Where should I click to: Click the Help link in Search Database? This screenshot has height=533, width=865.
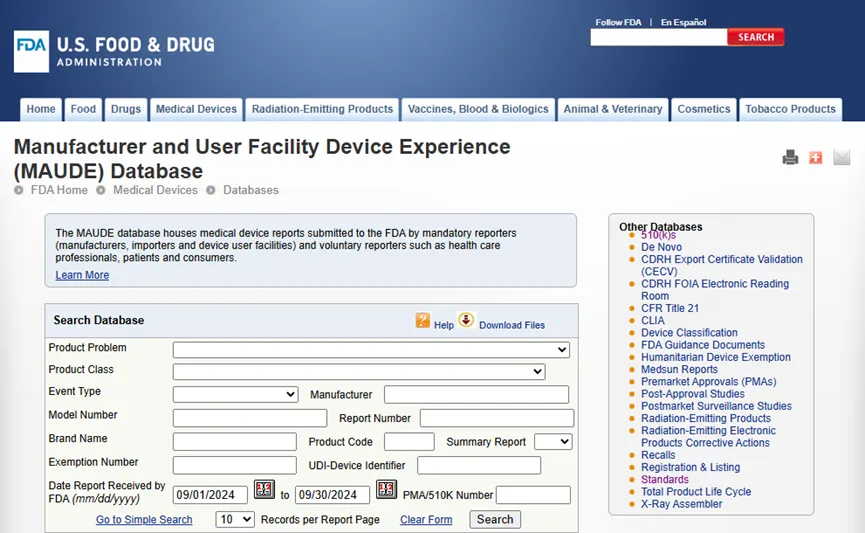pyautogui.click(x=444, y=325)
